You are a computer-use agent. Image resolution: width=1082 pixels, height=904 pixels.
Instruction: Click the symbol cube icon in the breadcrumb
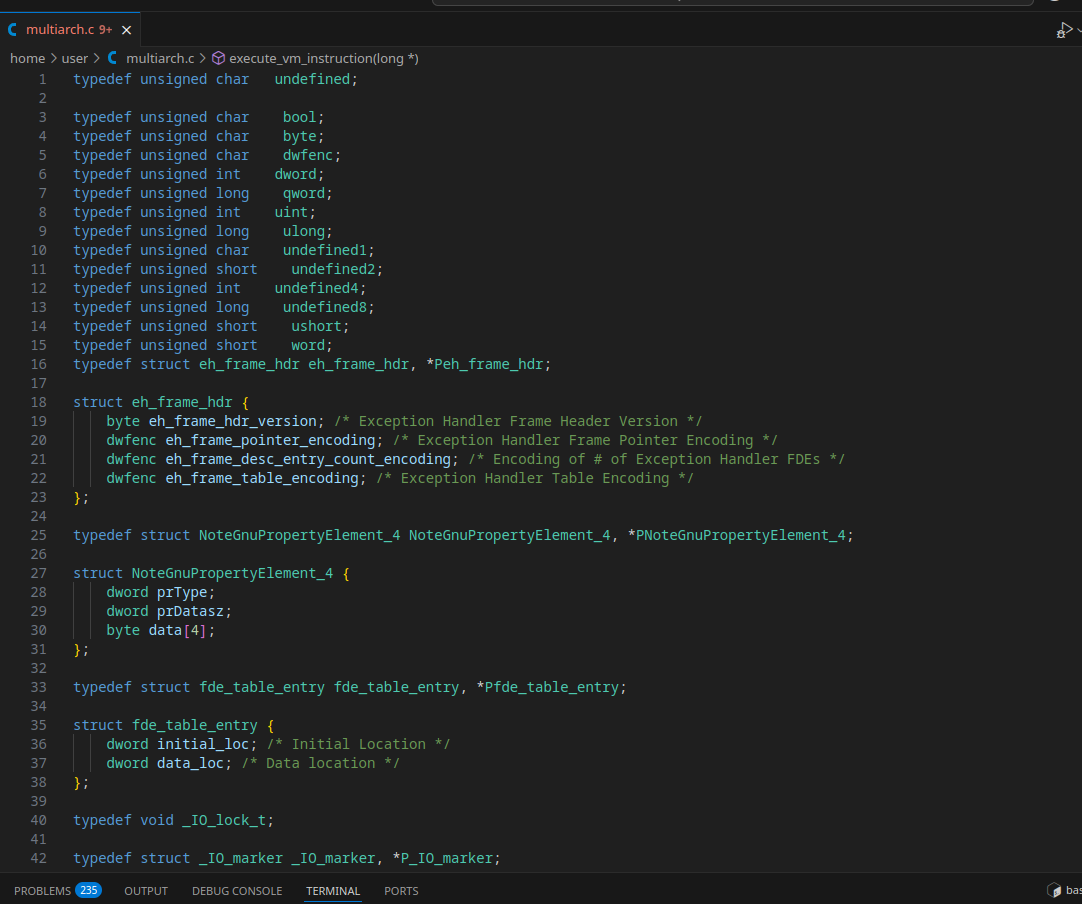point(218,59)
